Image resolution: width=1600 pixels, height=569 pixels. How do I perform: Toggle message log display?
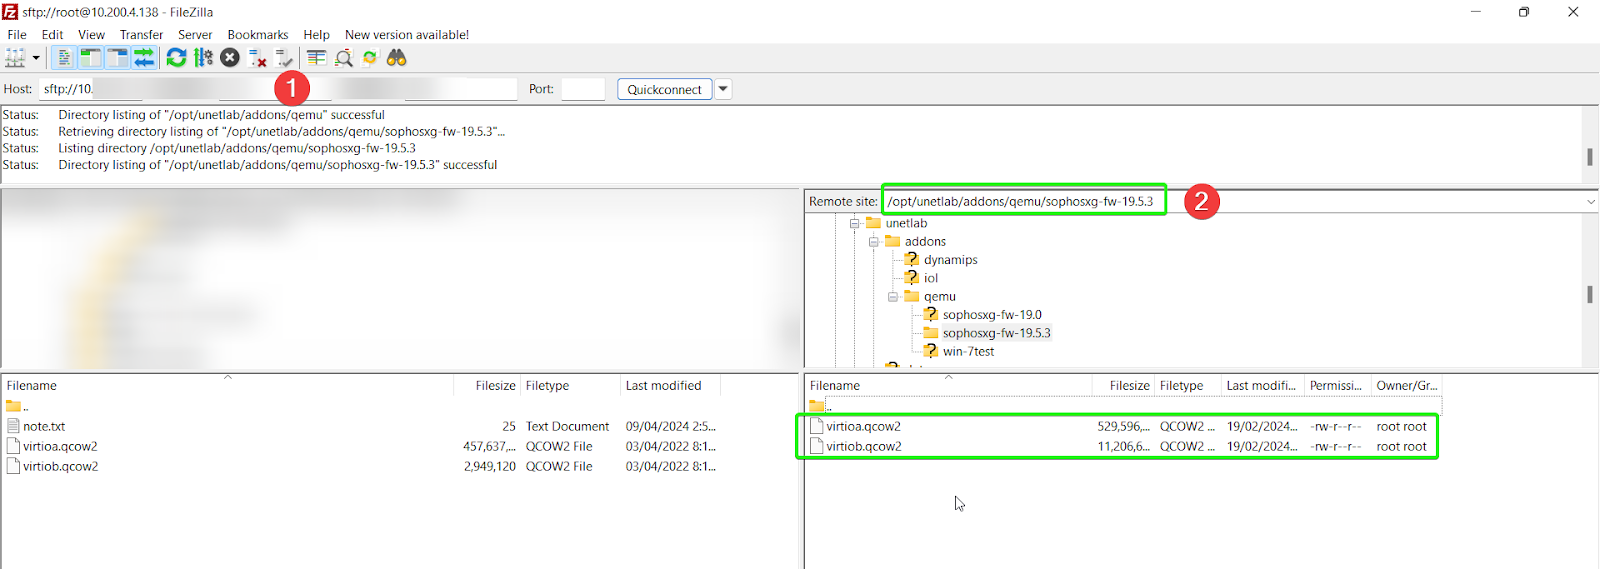pos(63,58)
